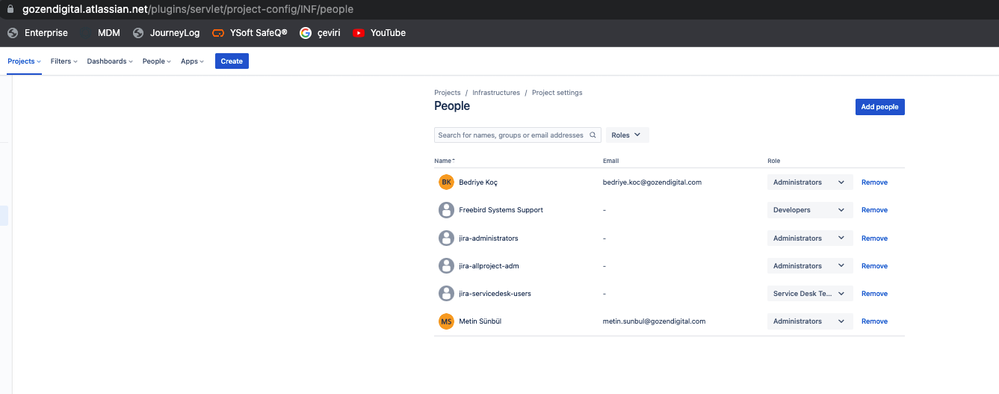The image size is (999, 394).
Task: Click the search magnifier icon in People search
Action: pyautogui.click(x=593, y=135)
